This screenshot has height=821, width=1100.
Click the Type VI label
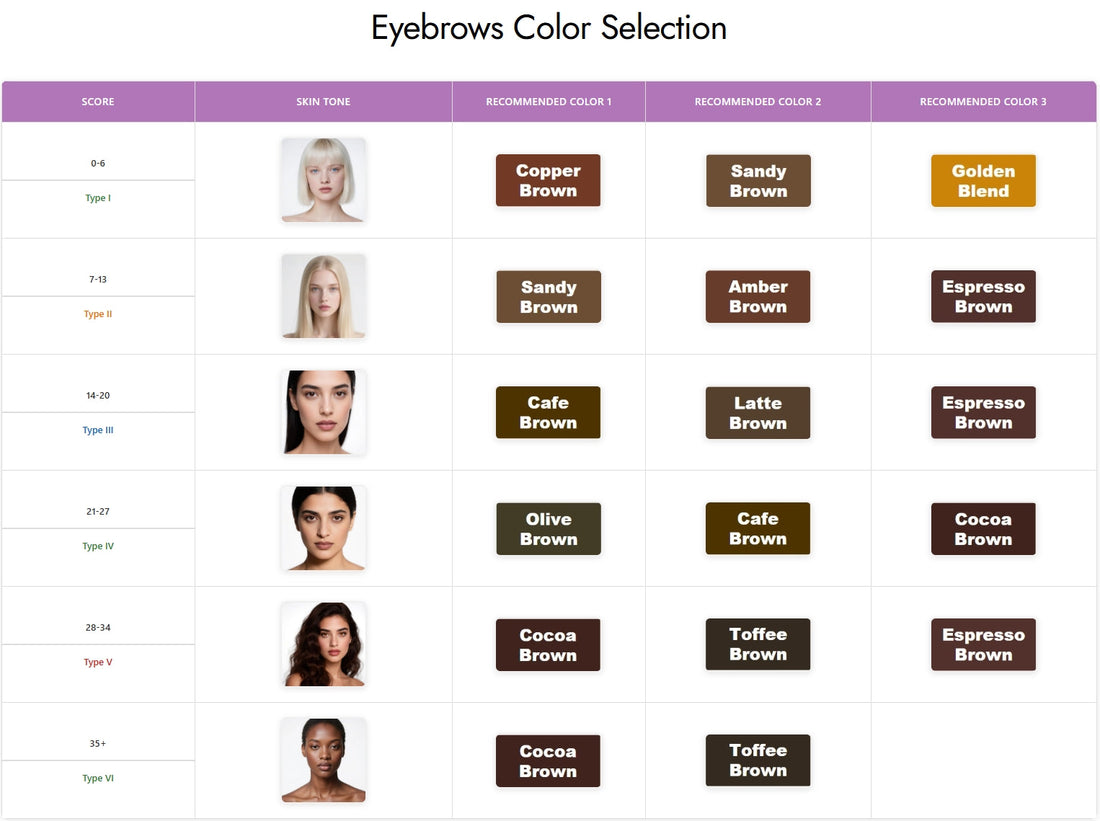(97, 777)
